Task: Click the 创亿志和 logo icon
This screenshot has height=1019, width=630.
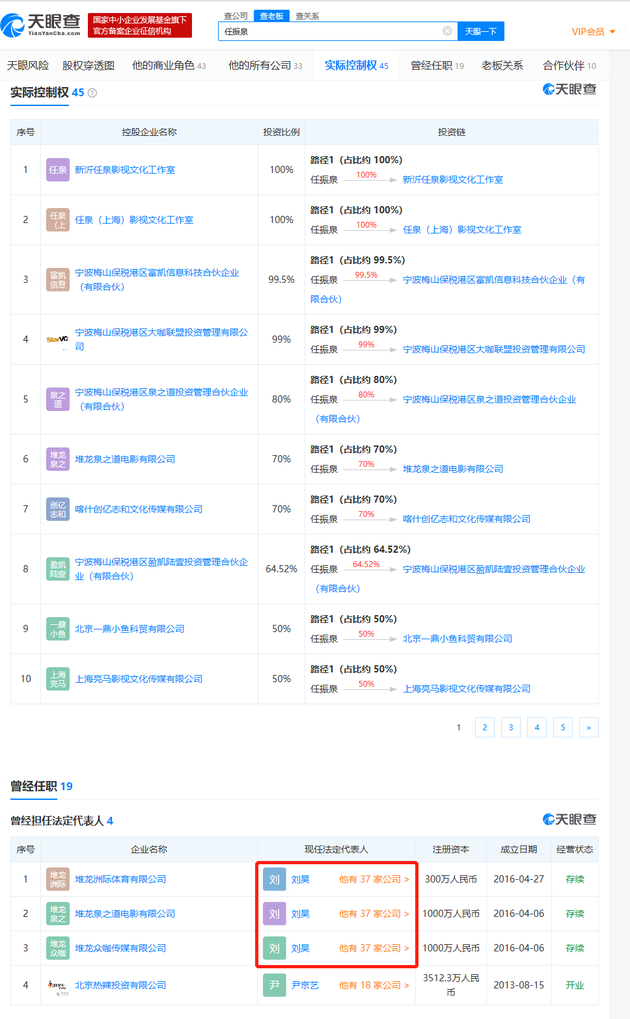Action: [x=57, y=509]
